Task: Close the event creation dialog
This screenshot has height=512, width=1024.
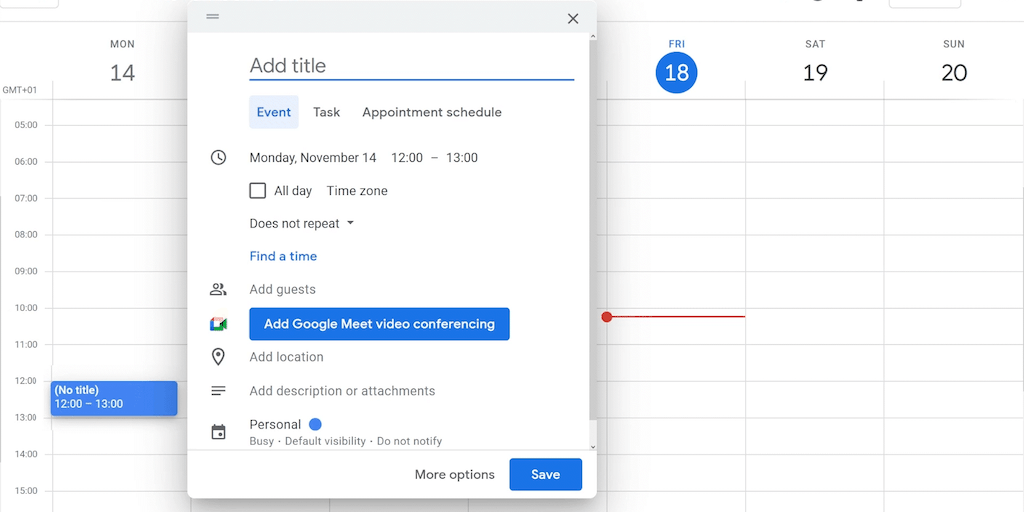Action: 573,18
